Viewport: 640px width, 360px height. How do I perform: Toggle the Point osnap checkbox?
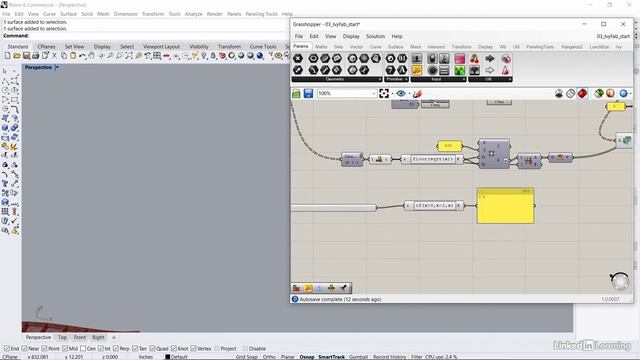click(44, 349)
